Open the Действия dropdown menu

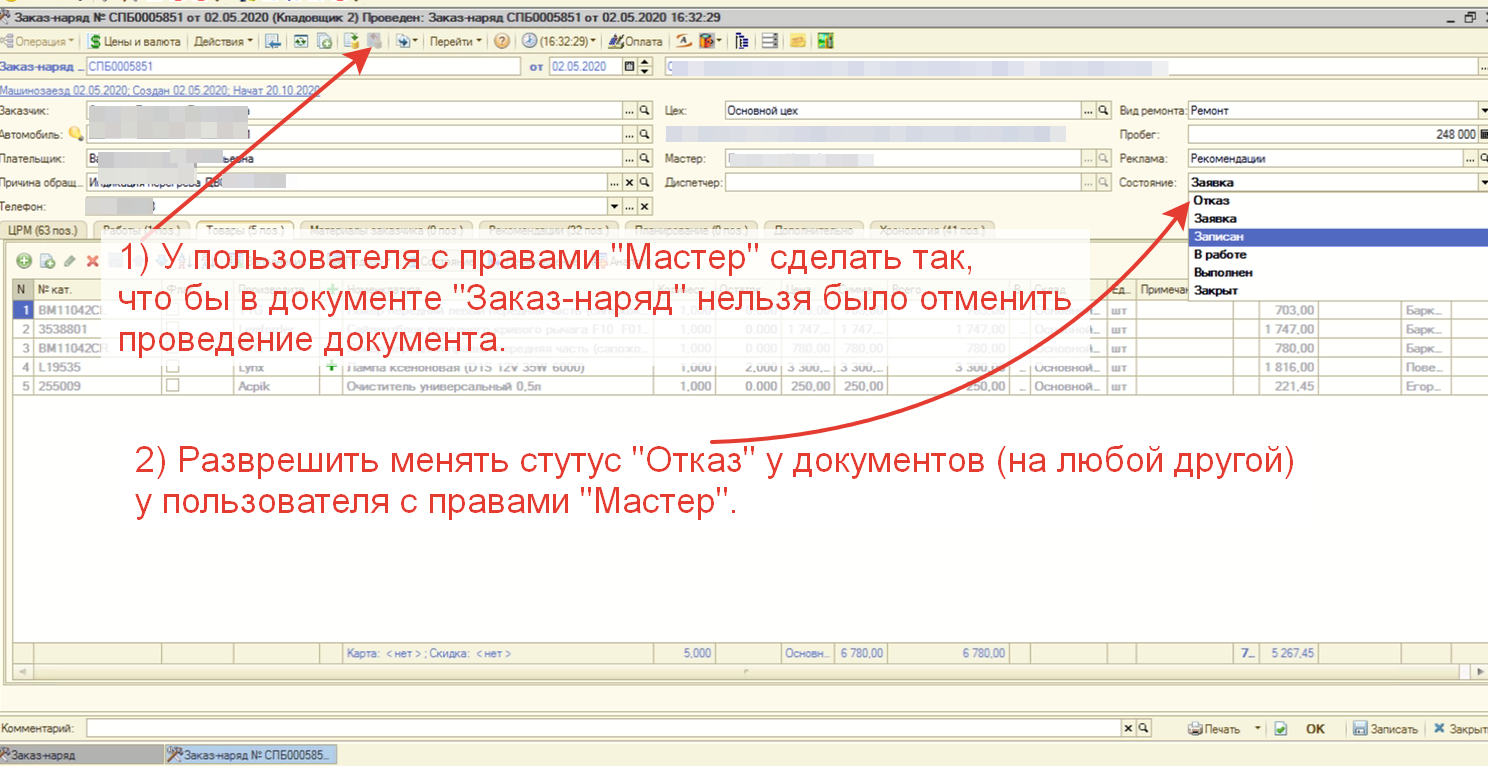point(222,41)
